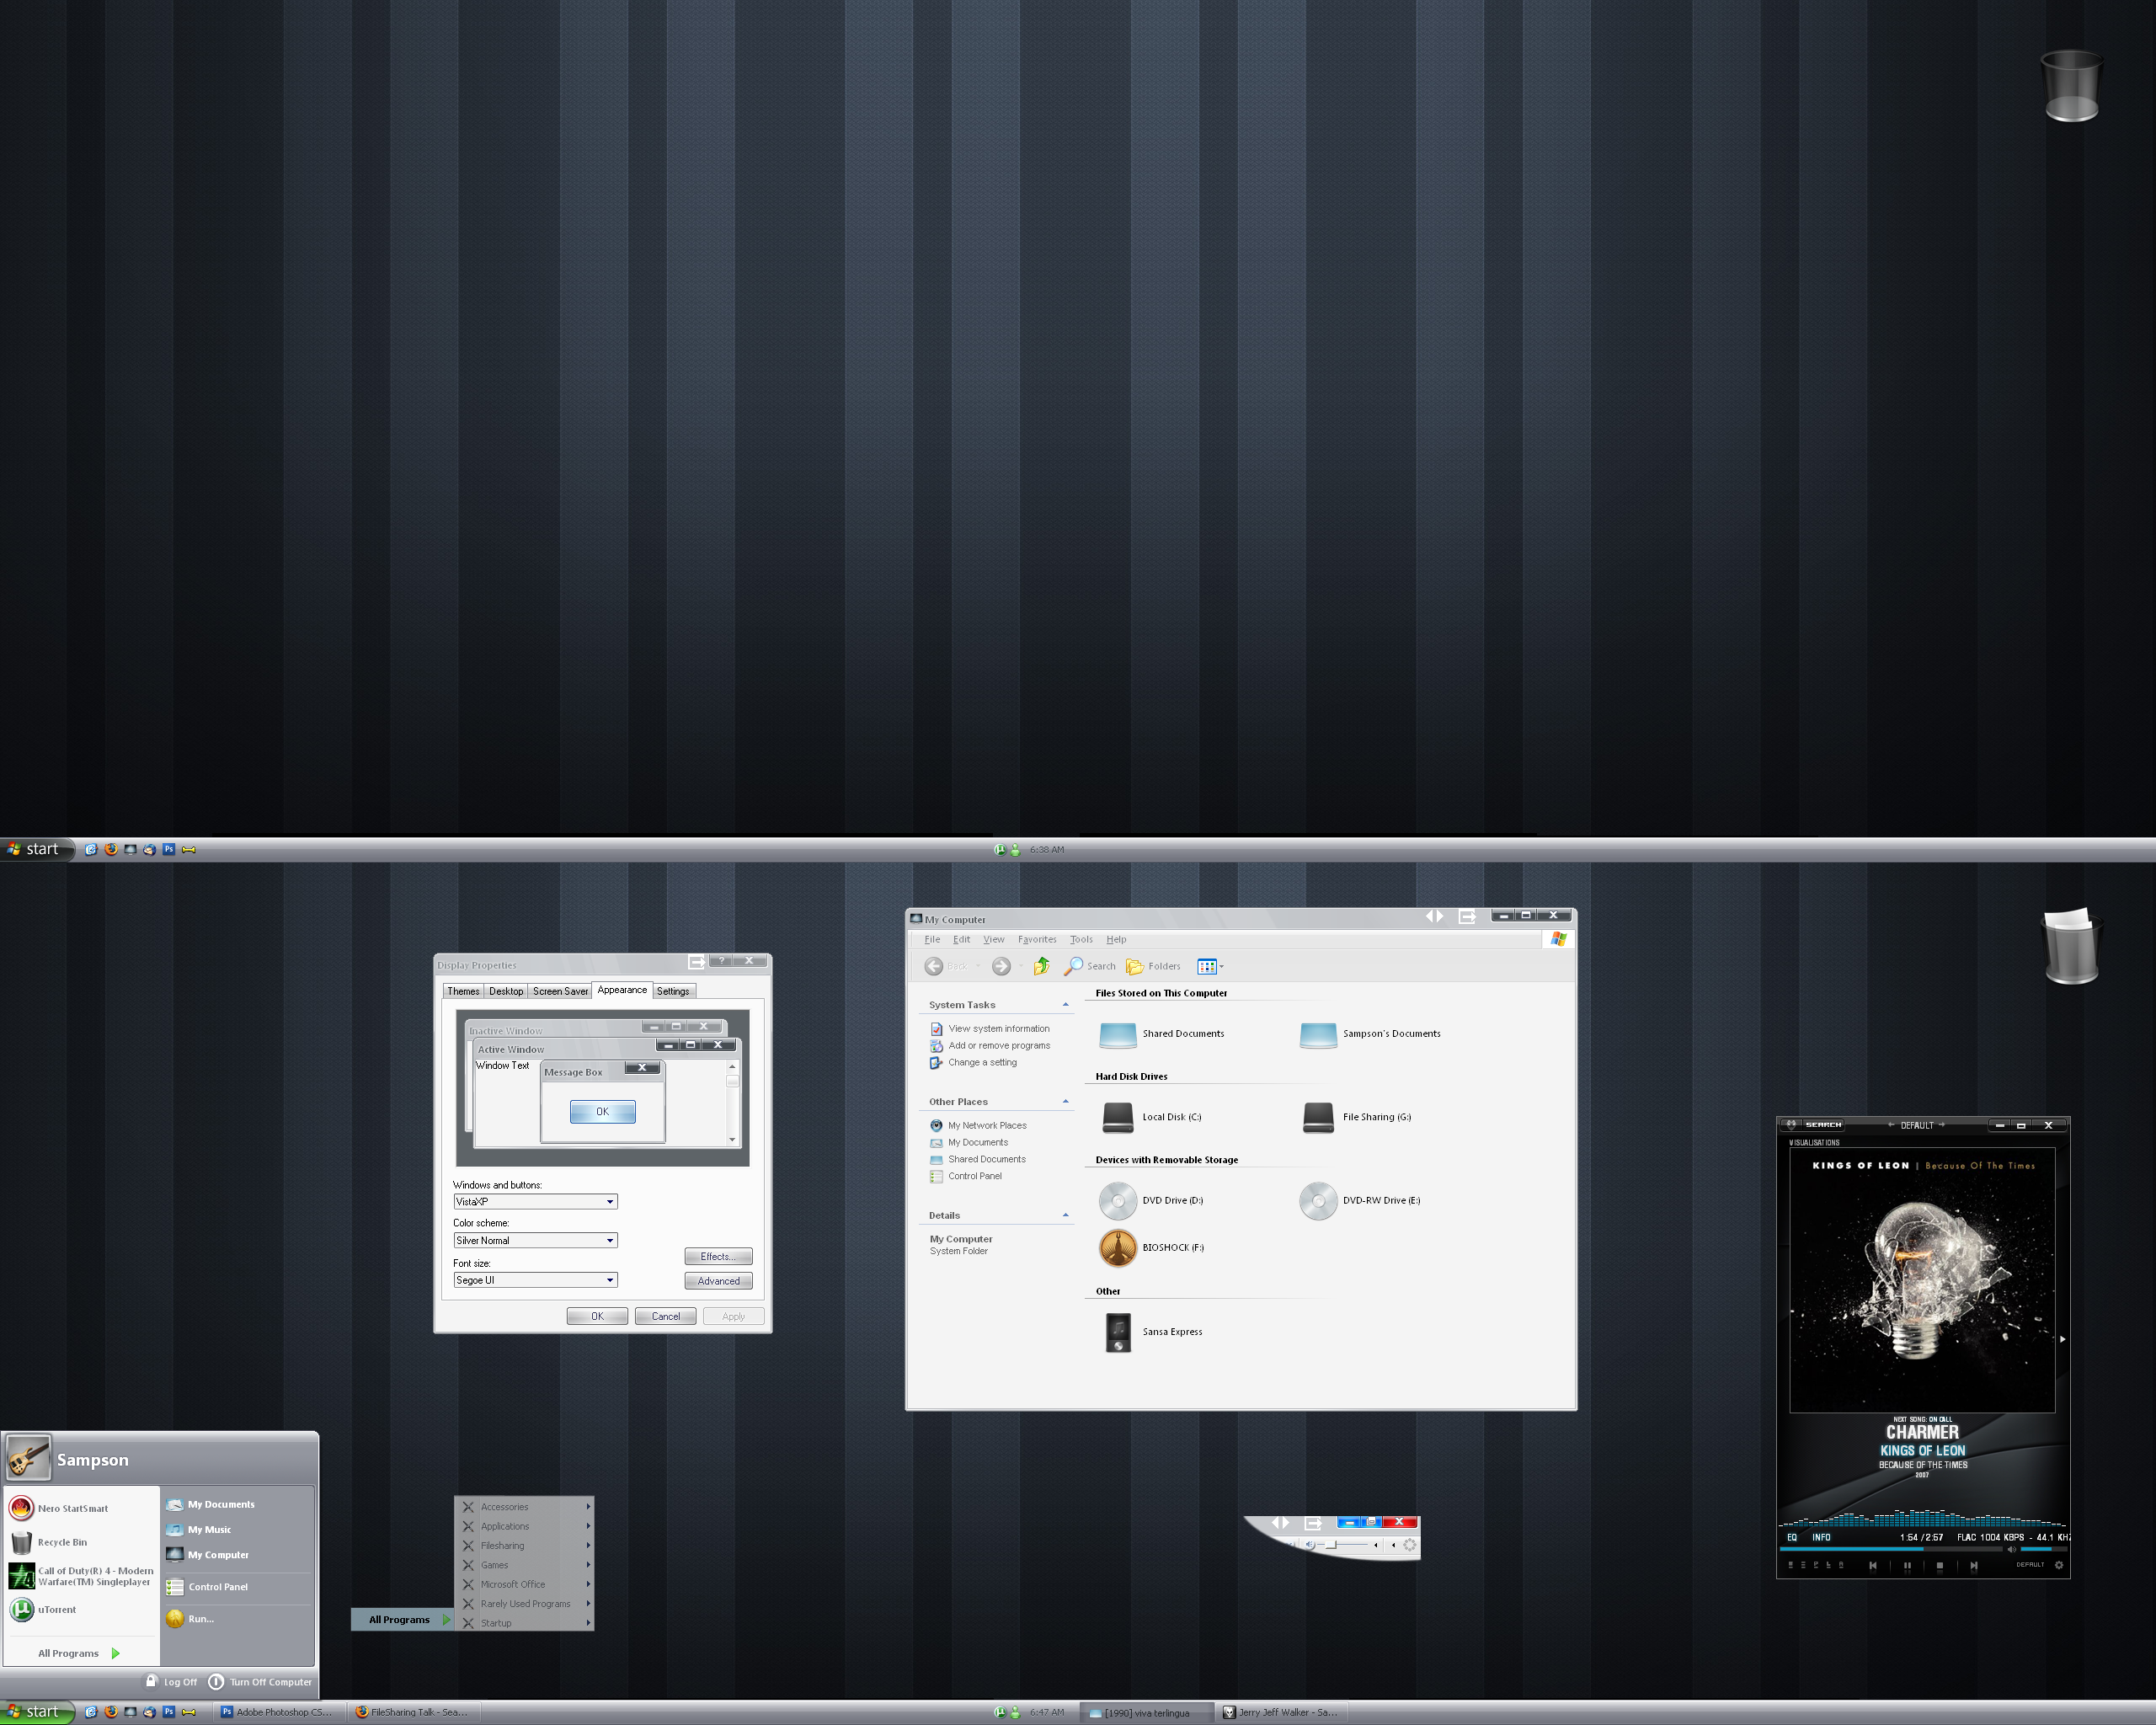The height and width of the screenshot is (1725, 2156).
Task: Expand the Color scheme dropdown
Action: coord(609,1239)
